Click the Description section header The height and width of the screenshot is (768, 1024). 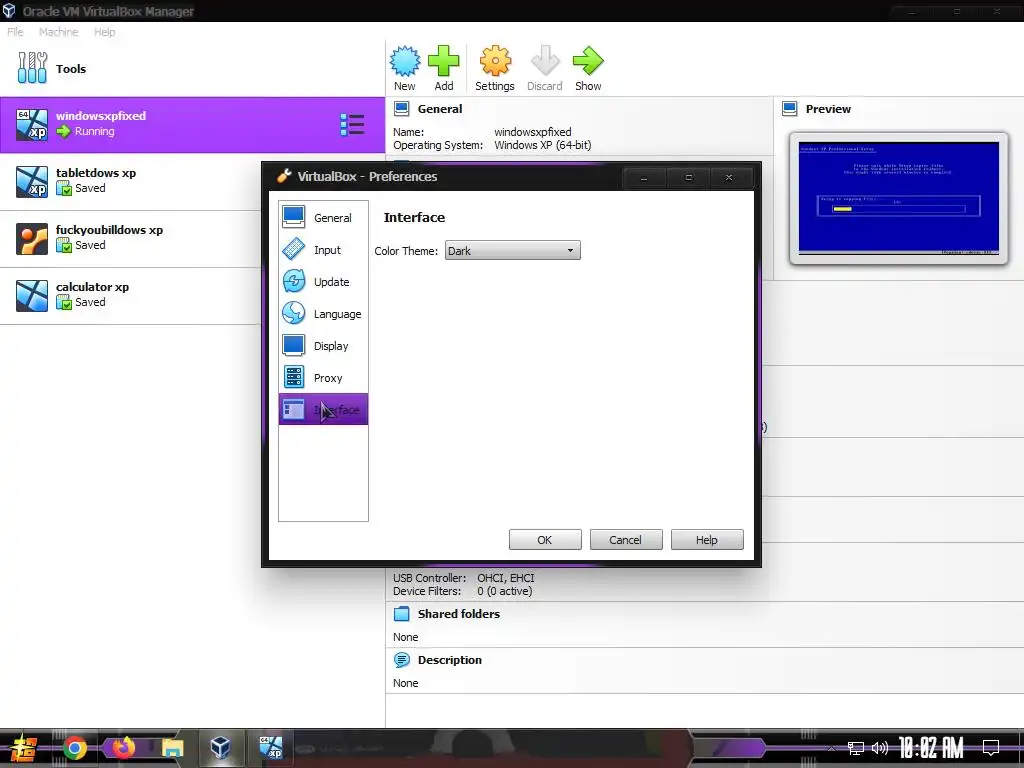[x=449, y=660]
